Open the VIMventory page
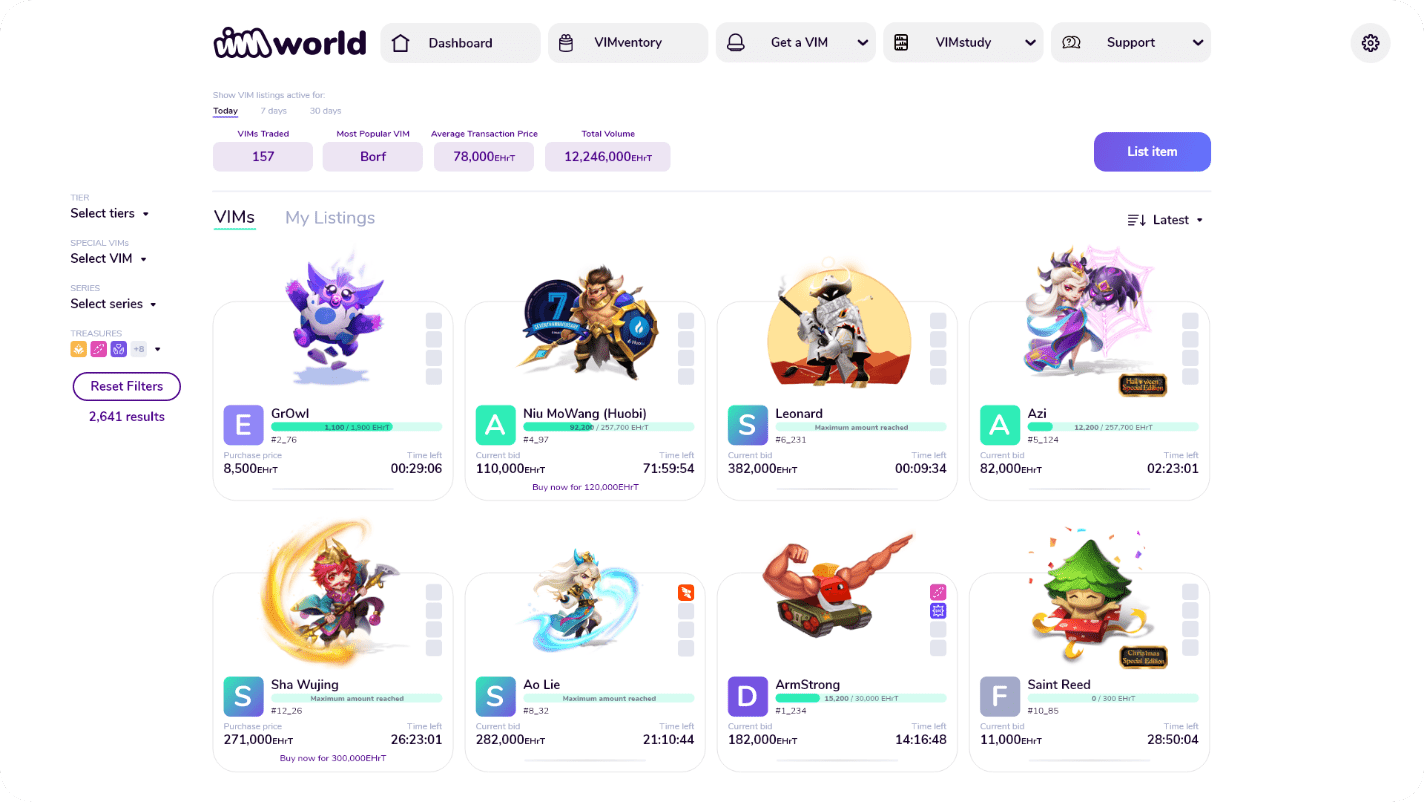The width and height of the screenshot is (1424, 802). [628, 43]
